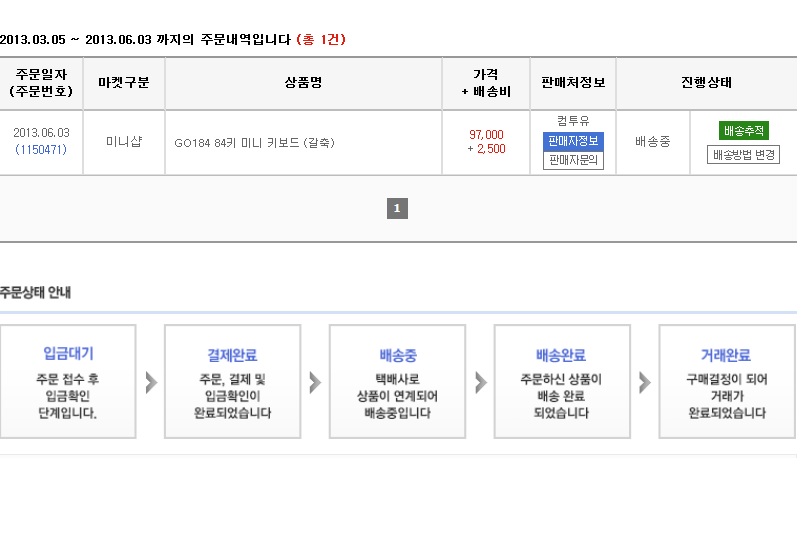Click the arrow icon after 결제완료 box
Image resolution: width=808 pixels, height=551 pixels.
point(315,382)
